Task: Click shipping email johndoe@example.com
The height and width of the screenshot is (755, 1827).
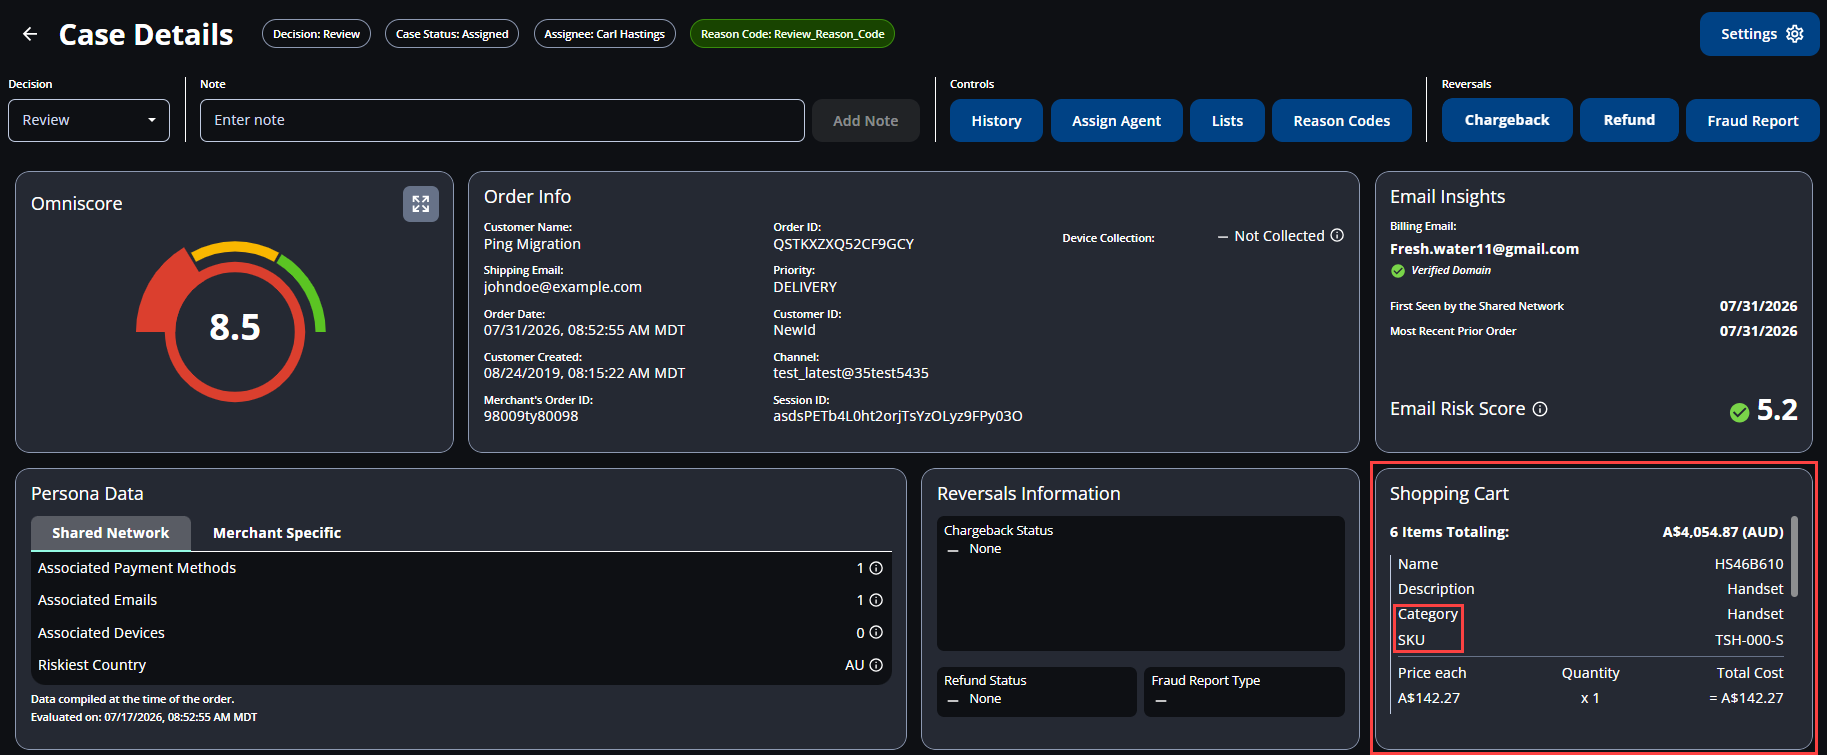Action: pos(562,287)
